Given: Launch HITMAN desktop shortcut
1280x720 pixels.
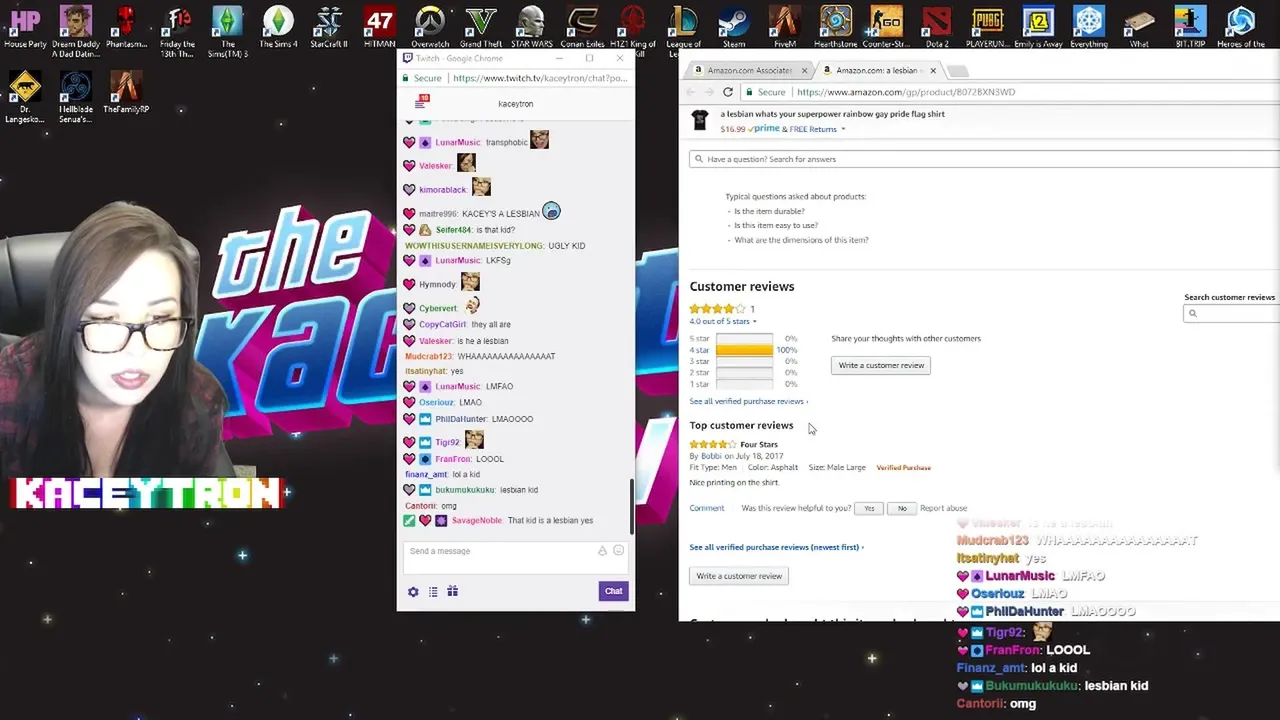Looking at the screenshot, I should [x=380, y=27].
